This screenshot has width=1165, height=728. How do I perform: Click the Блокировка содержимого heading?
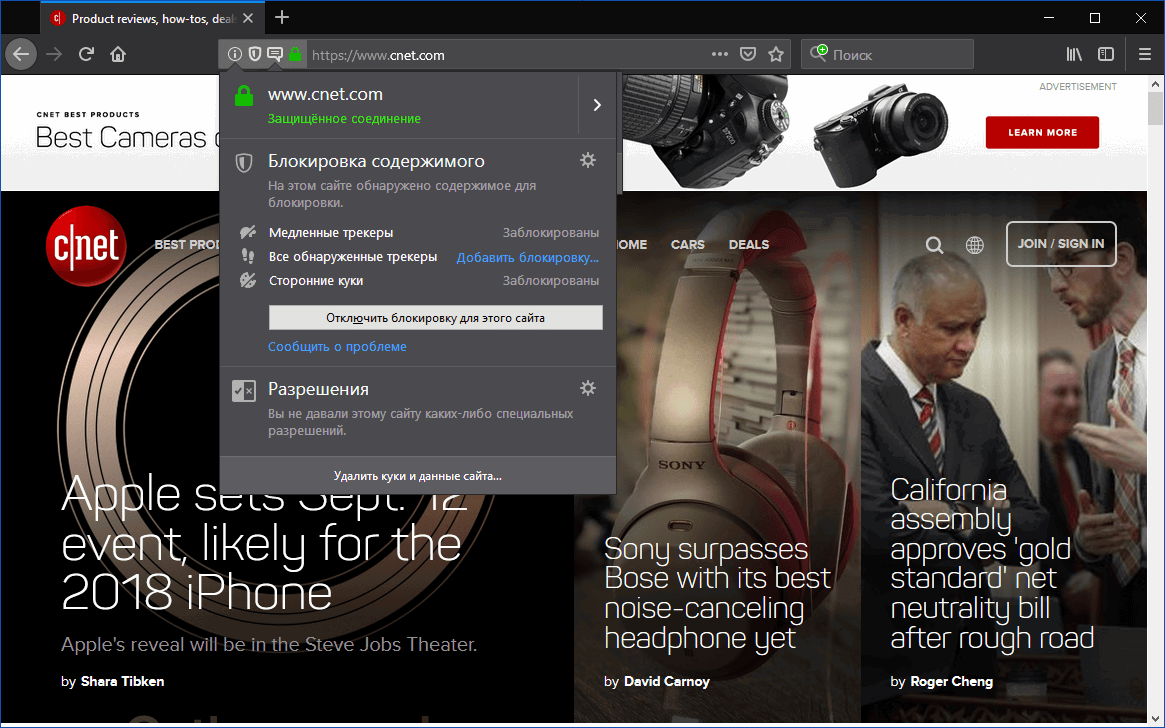point(376,161)
